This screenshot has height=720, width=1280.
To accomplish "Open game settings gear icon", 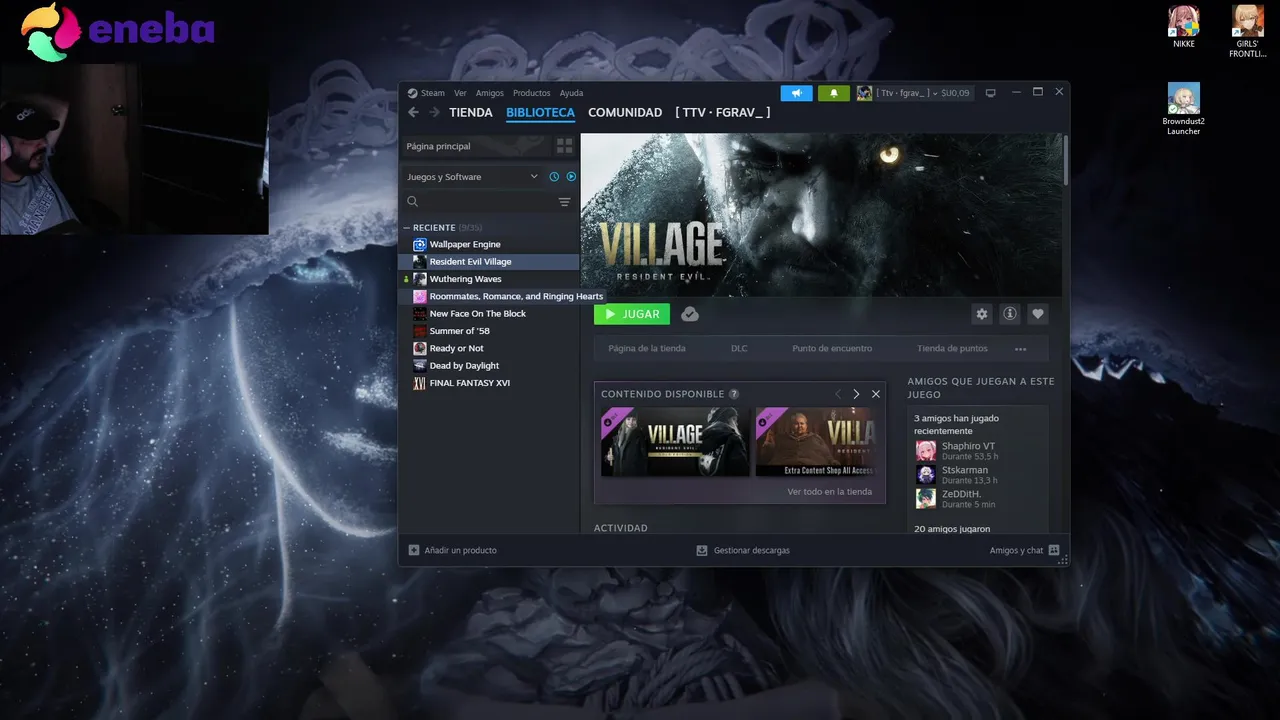I will pyautogui.click(x=982, y=314).
